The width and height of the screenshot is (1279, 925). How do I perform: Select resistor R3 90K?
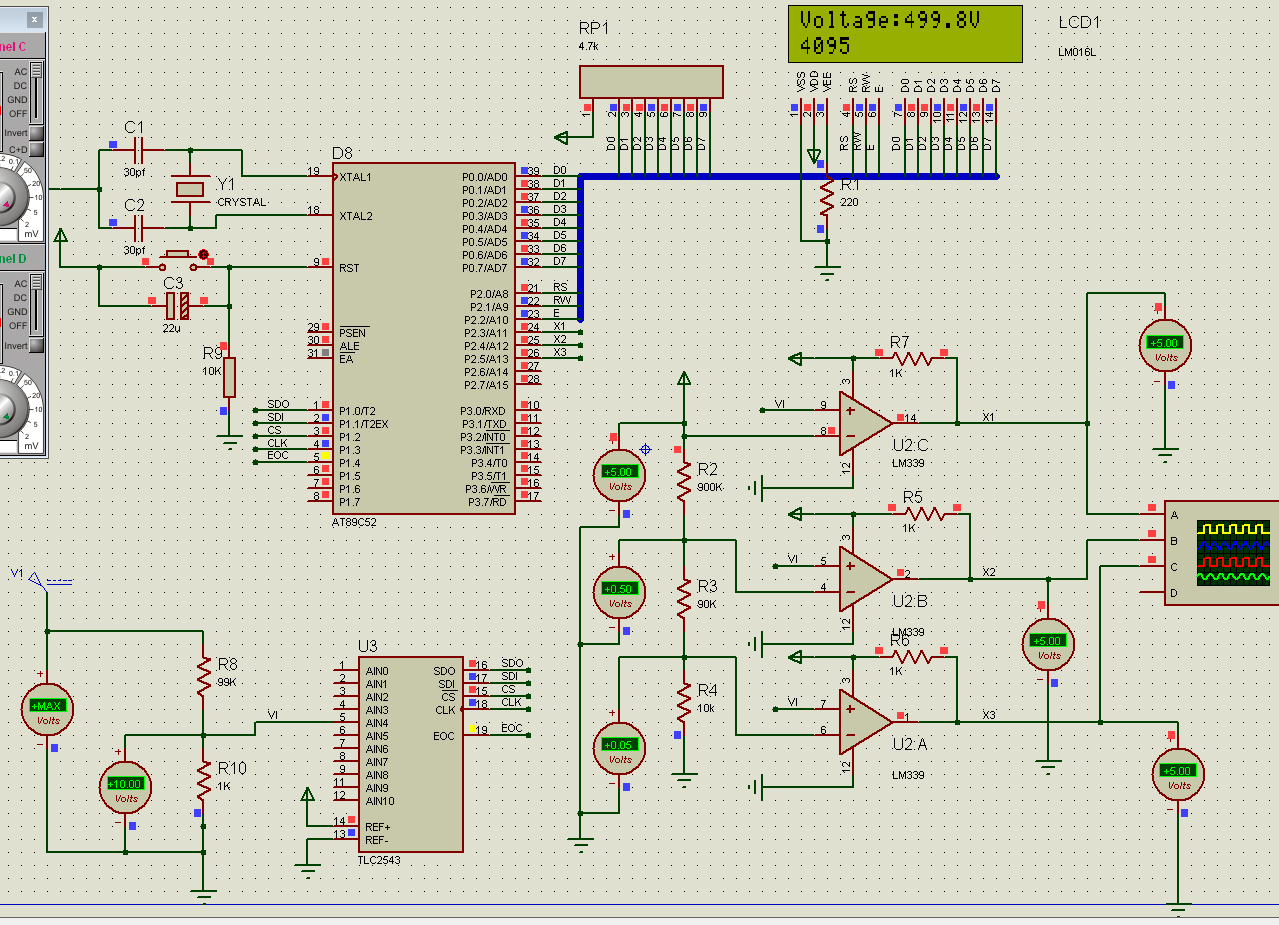tap(684, 597)
